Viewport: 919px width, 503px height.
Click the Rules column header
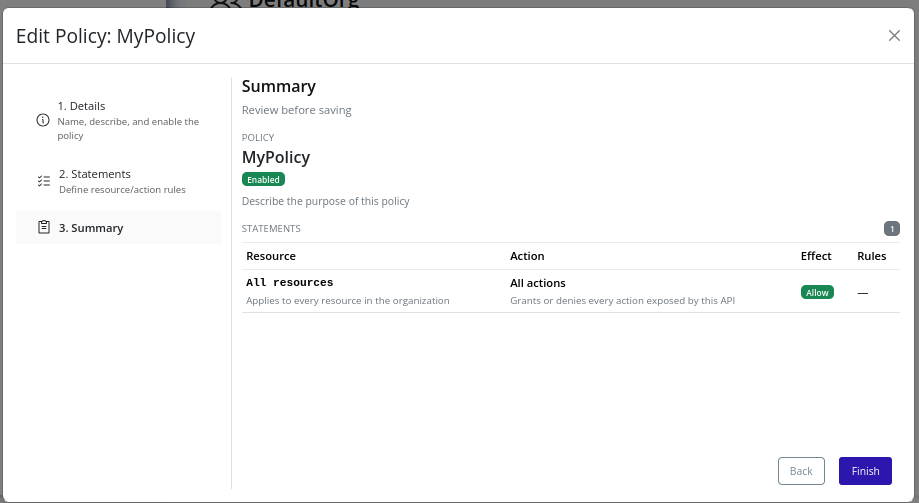872,256
